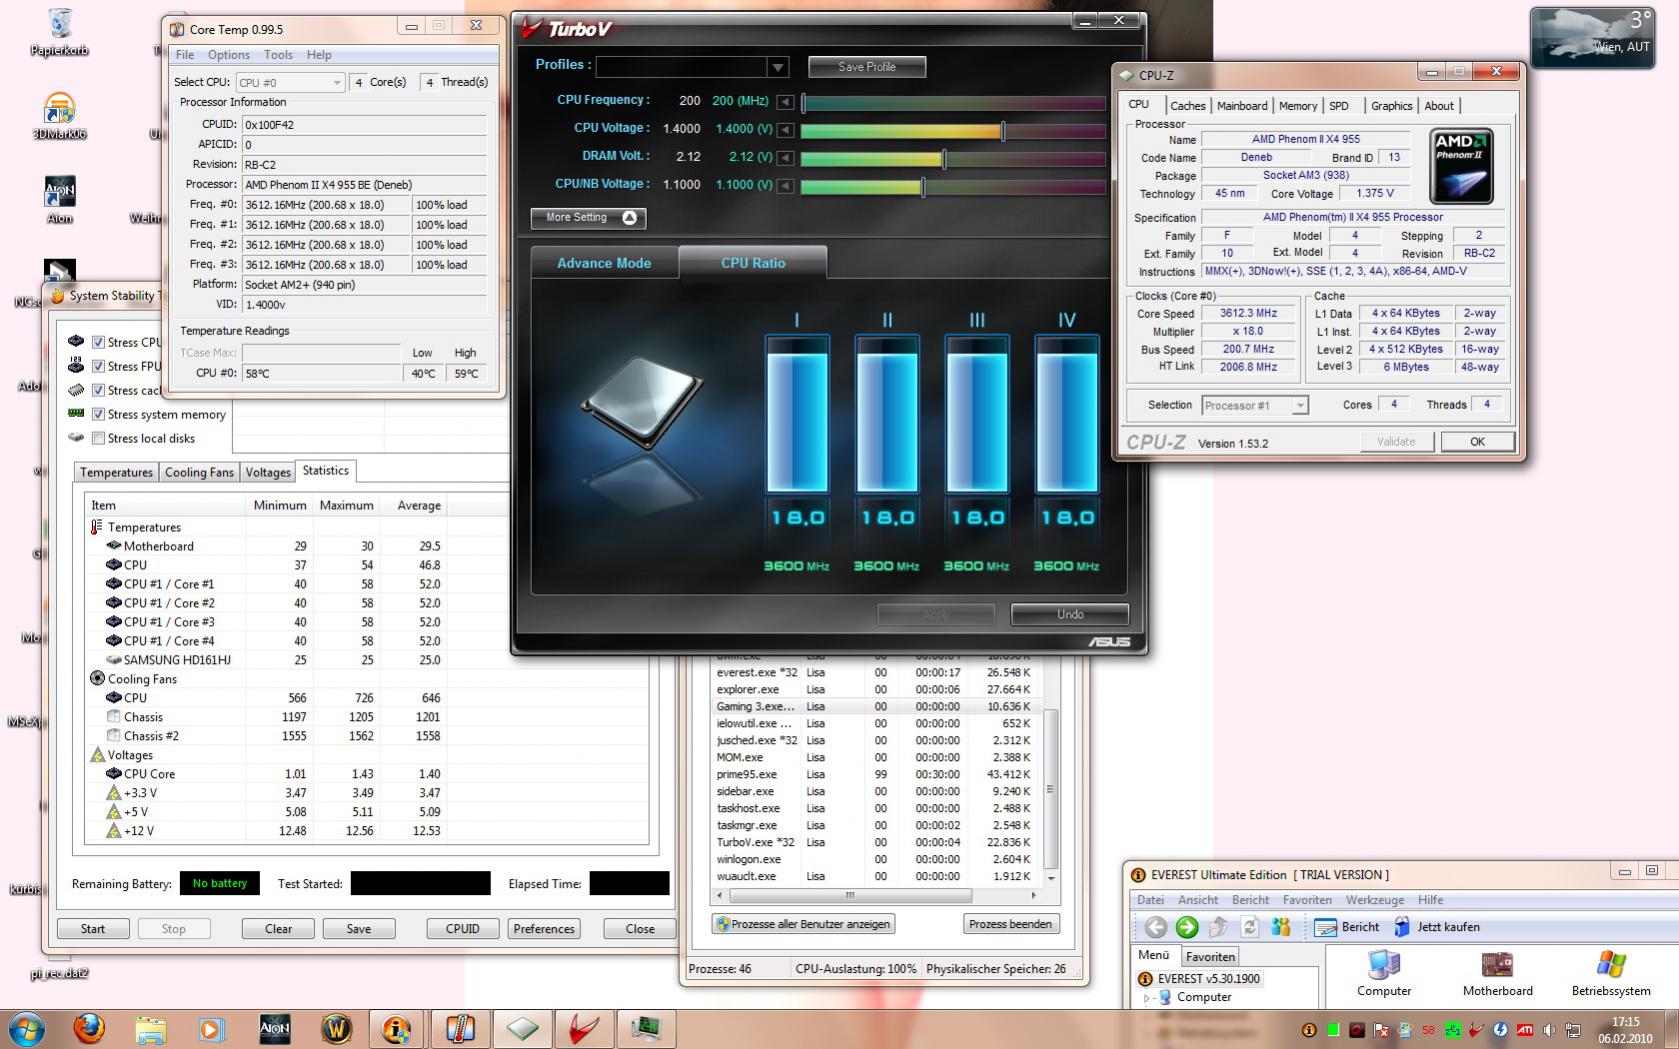Launch Firefox from the taskbar

pyautogui.click(x=89, y=1029)
